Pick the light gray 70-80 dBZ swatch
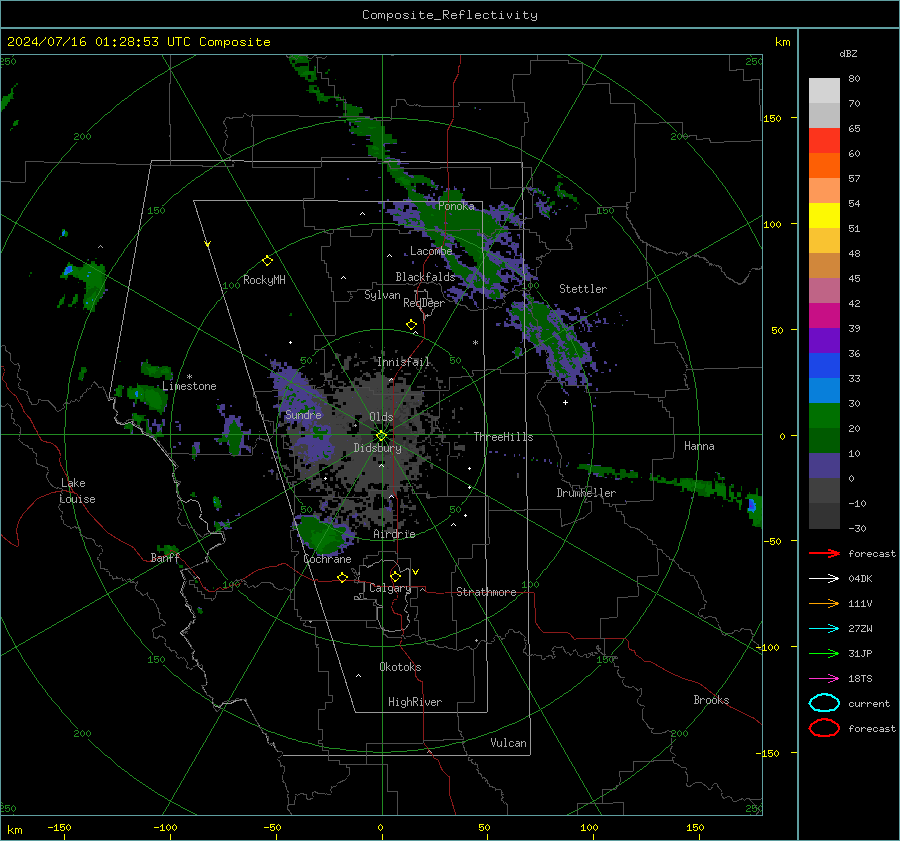This screenshot has height=841, width=900. [824, 91]
